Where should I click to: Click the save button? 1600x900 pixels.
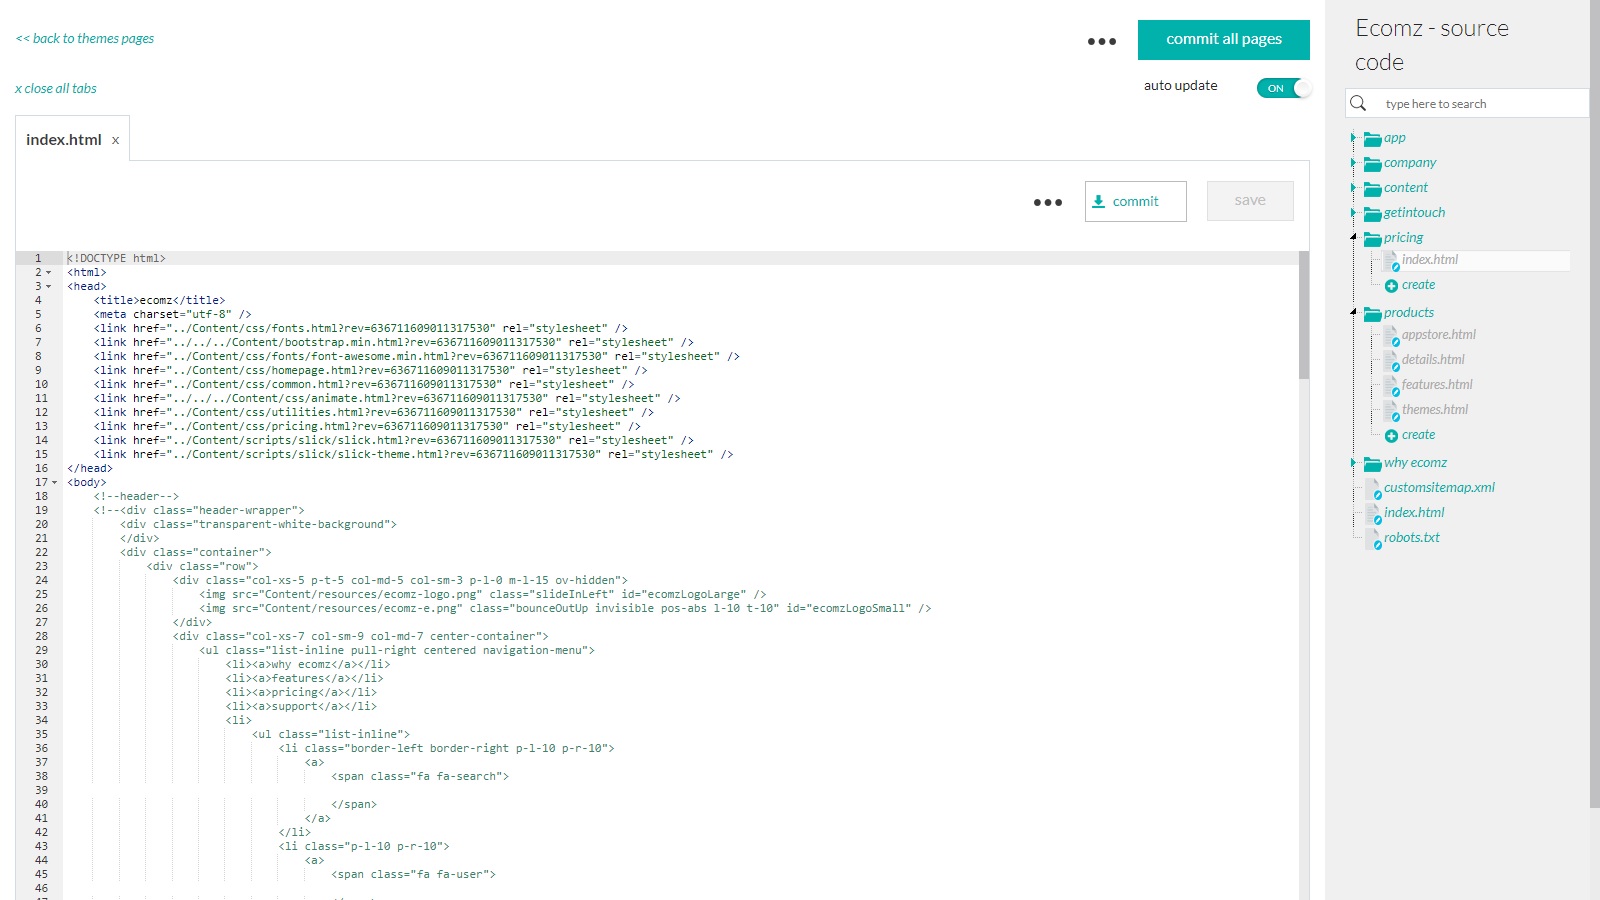[x=1250, y=201]
